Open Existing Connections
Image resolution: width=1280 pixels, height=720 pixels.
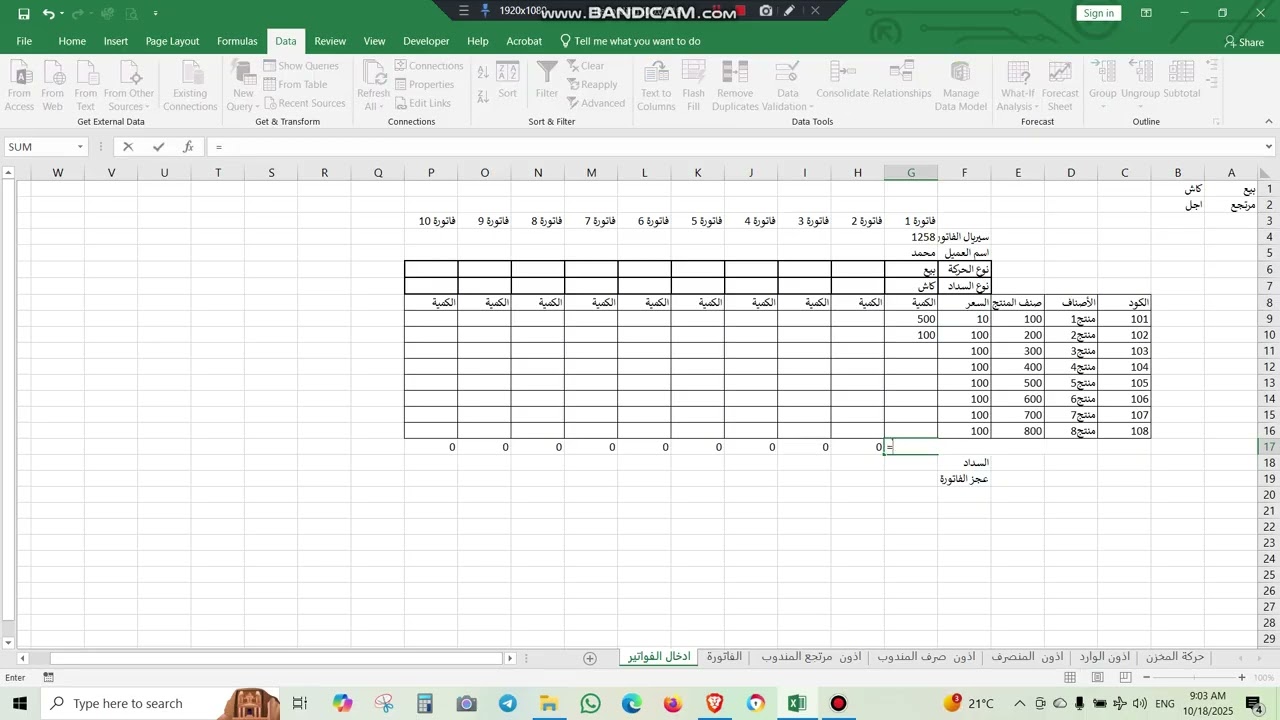190,87
